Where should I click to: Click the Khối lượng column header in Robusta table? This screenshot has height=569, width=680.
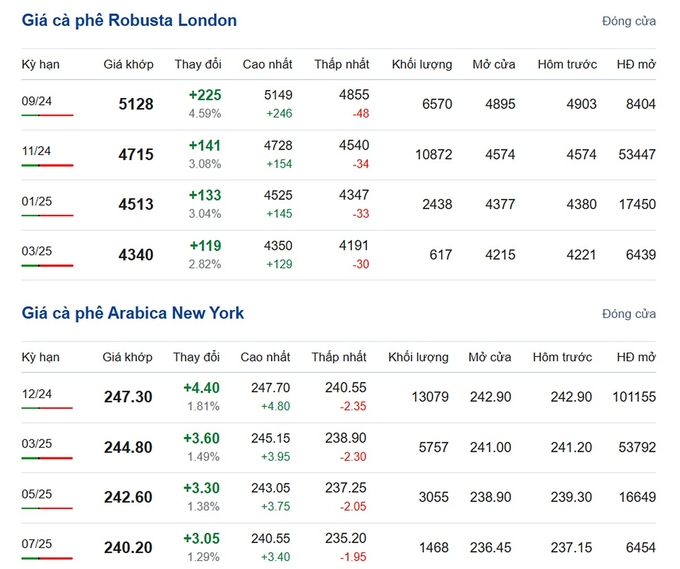coord(422,65)
